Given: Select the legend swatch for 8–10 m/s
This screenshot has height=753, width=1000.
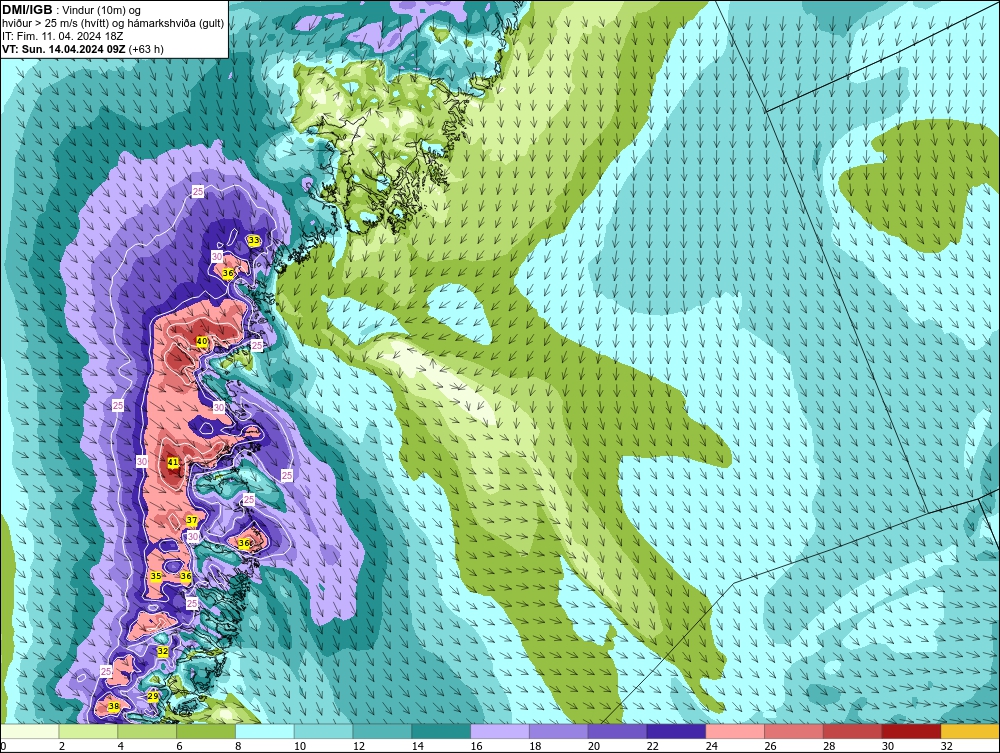Looking at the screenshot, I should pos(265,731).
